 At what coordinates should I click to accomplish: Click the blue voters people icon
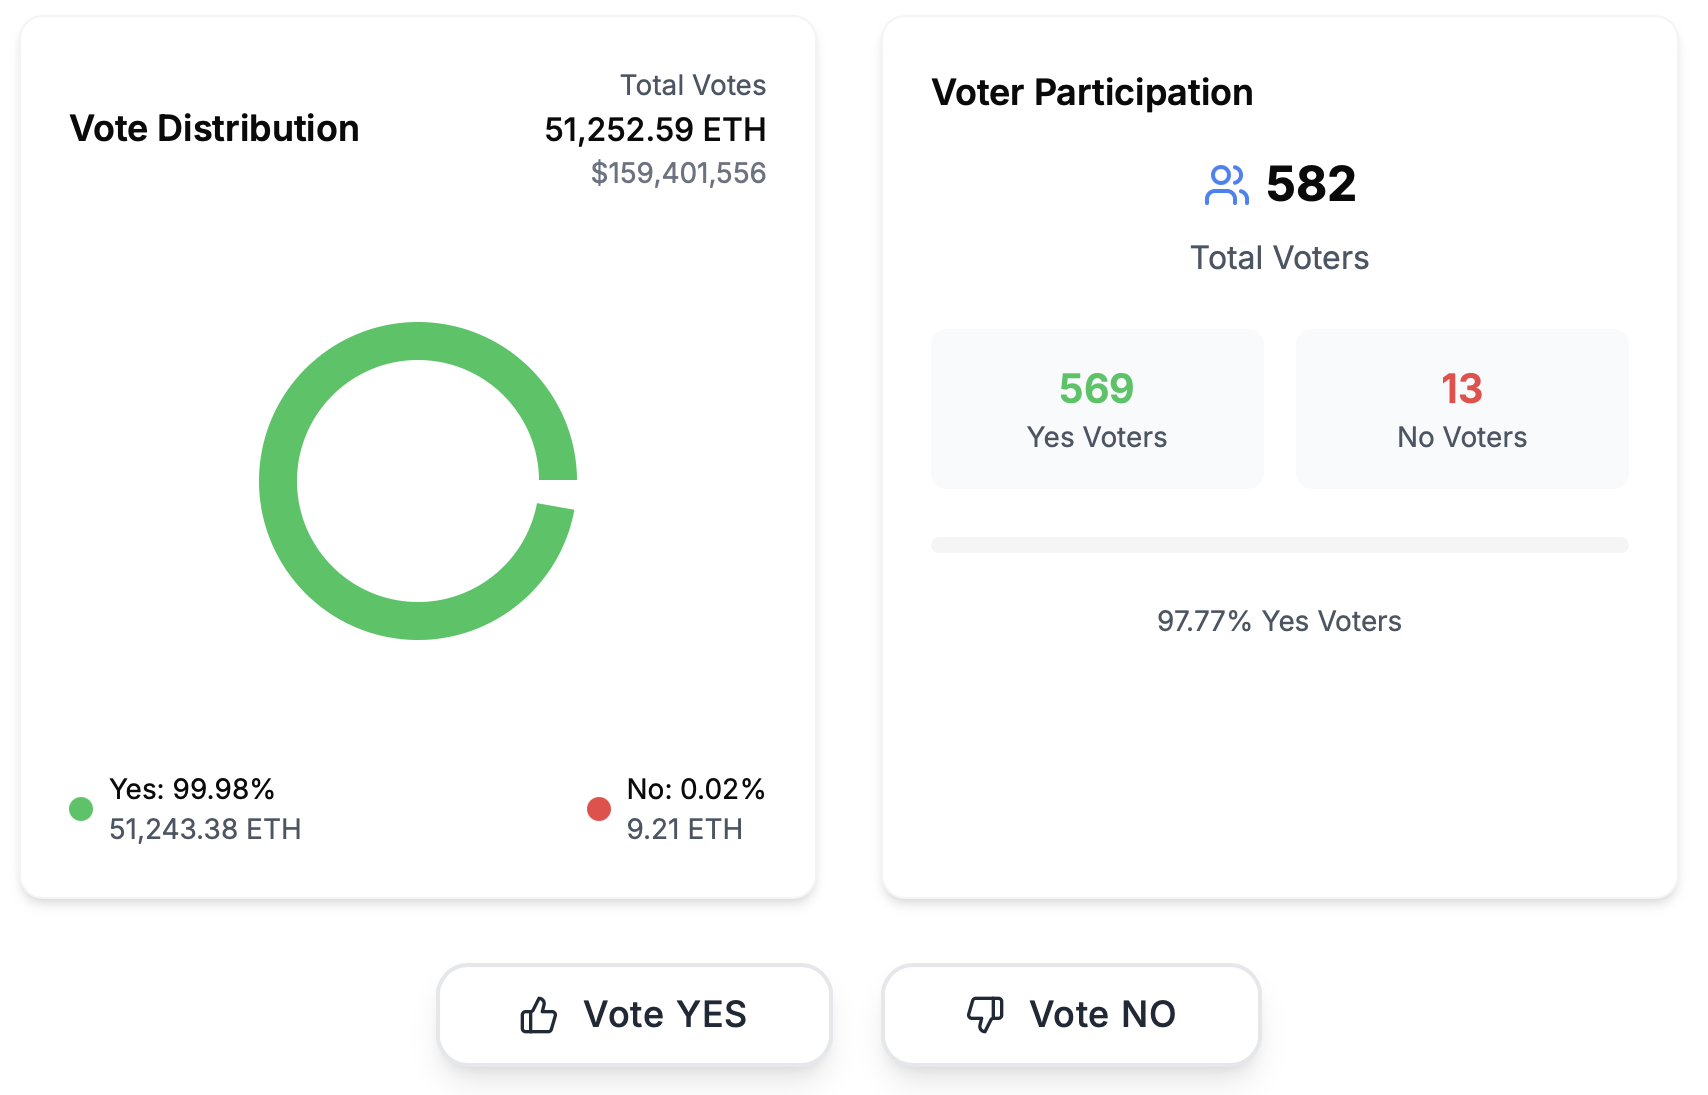coord(1226,185)
